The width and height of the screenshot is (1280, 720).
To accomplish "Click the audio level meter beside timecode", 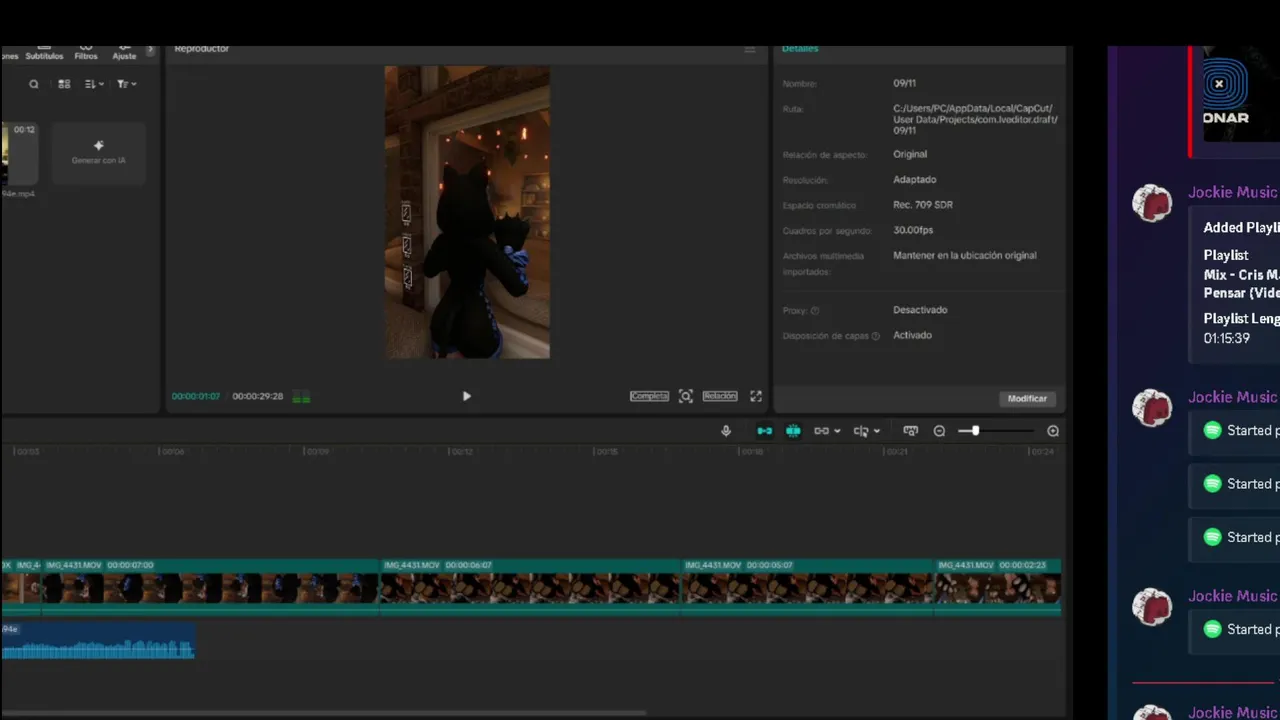I will click(x=301, y=397).
